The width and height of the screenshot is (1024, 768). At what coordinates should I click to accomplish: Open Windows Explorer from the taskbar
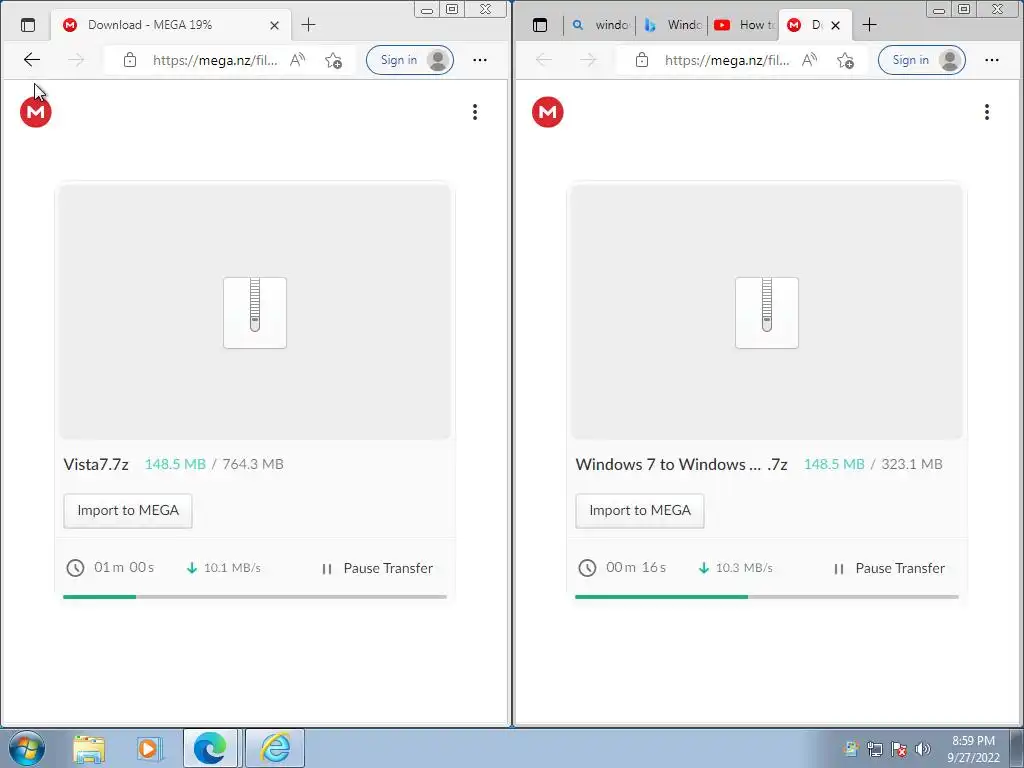89,749
